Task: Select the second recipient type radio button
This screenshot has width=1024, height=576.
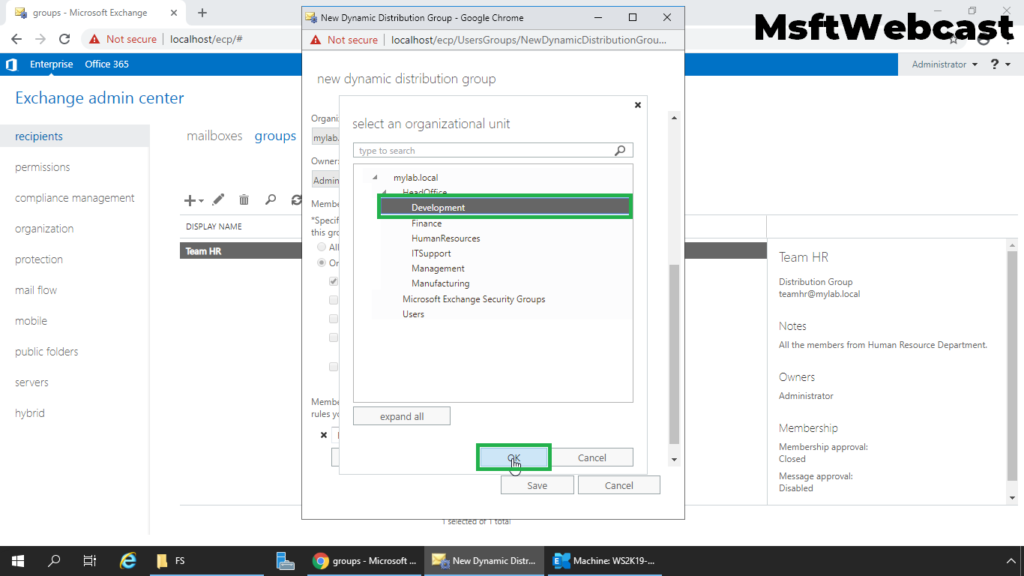Action: click(x=321, y=263)
